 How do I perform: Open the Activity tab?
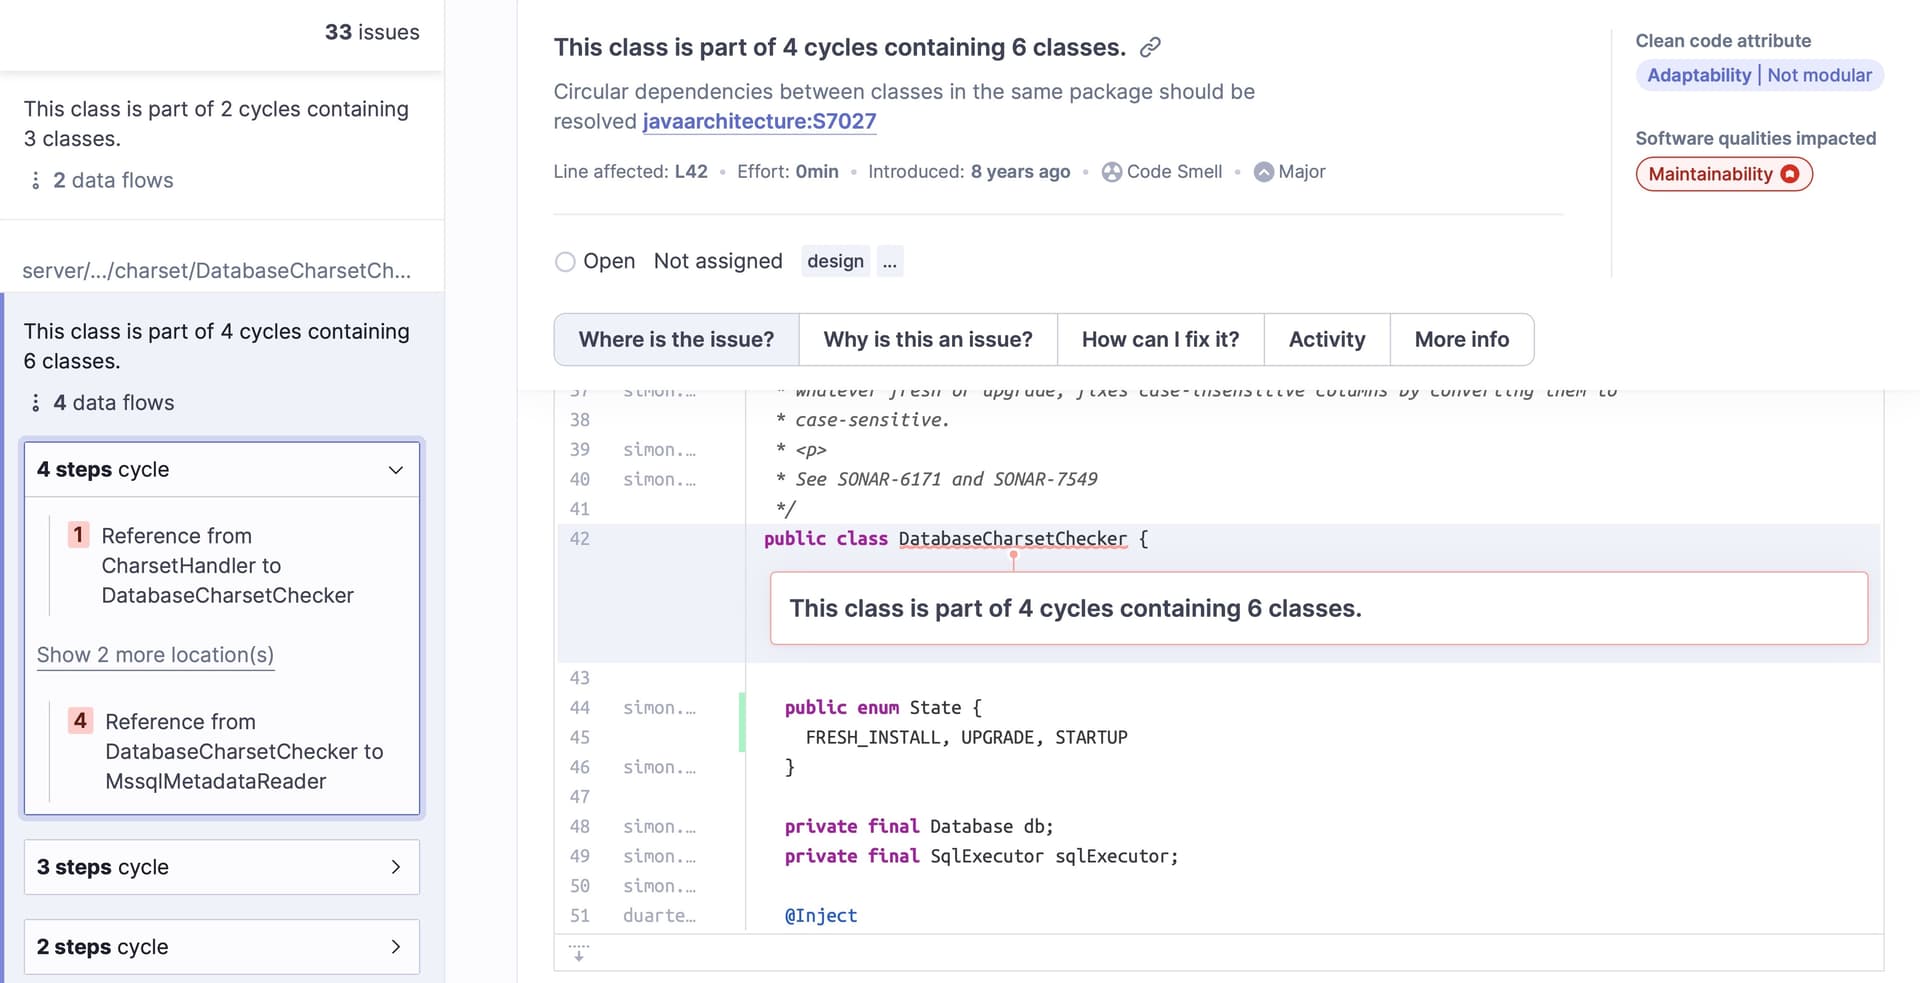1327,339
